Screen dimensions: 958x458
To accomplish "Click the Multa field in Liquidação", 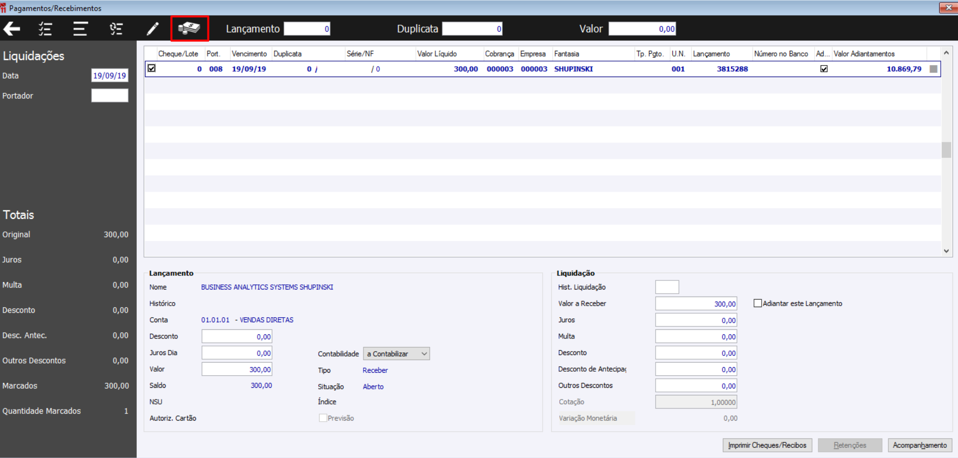I will click(x=696, y=336).
